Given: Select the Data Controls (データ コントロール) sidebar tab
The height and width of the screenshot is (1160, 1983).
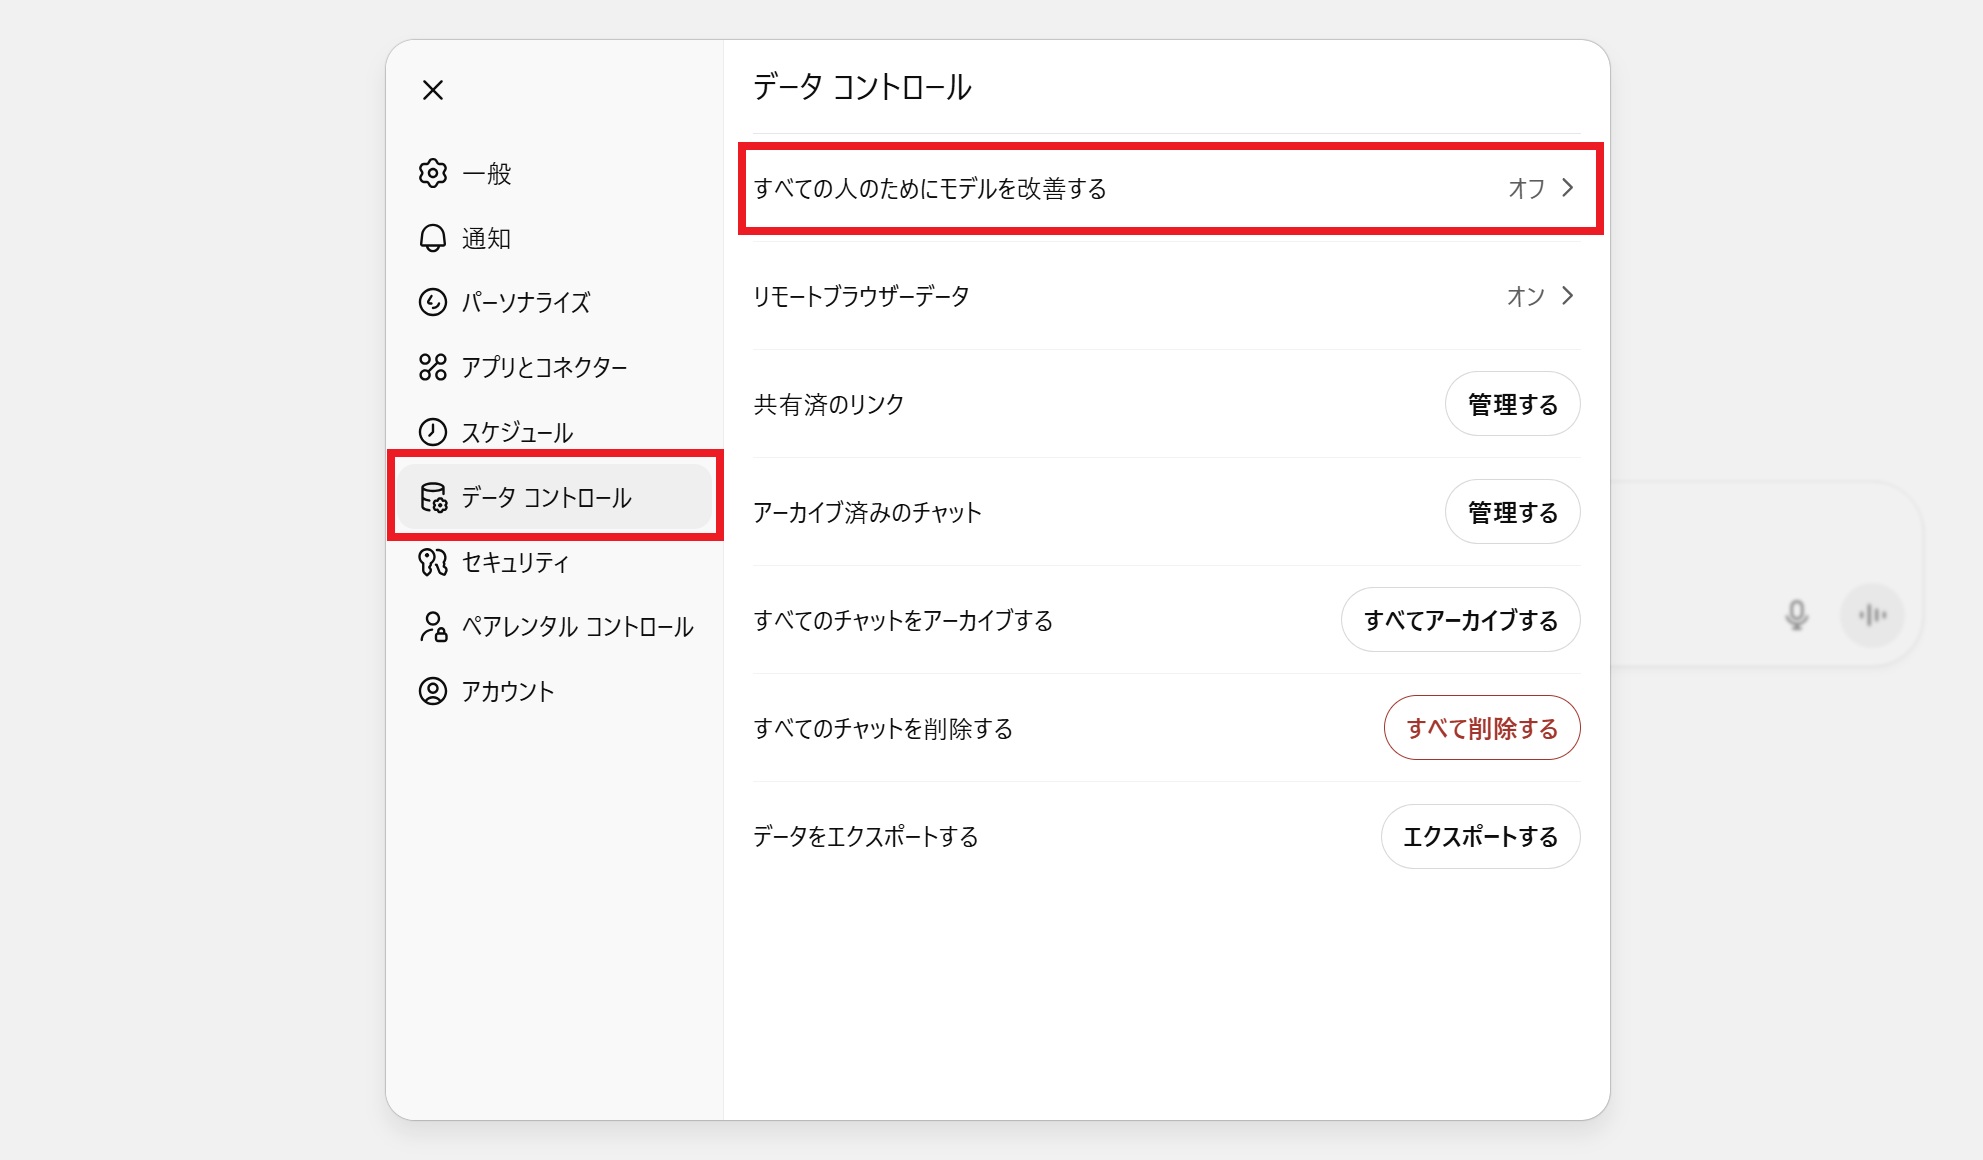Looking at the screenshot, I should click(546, 497).
